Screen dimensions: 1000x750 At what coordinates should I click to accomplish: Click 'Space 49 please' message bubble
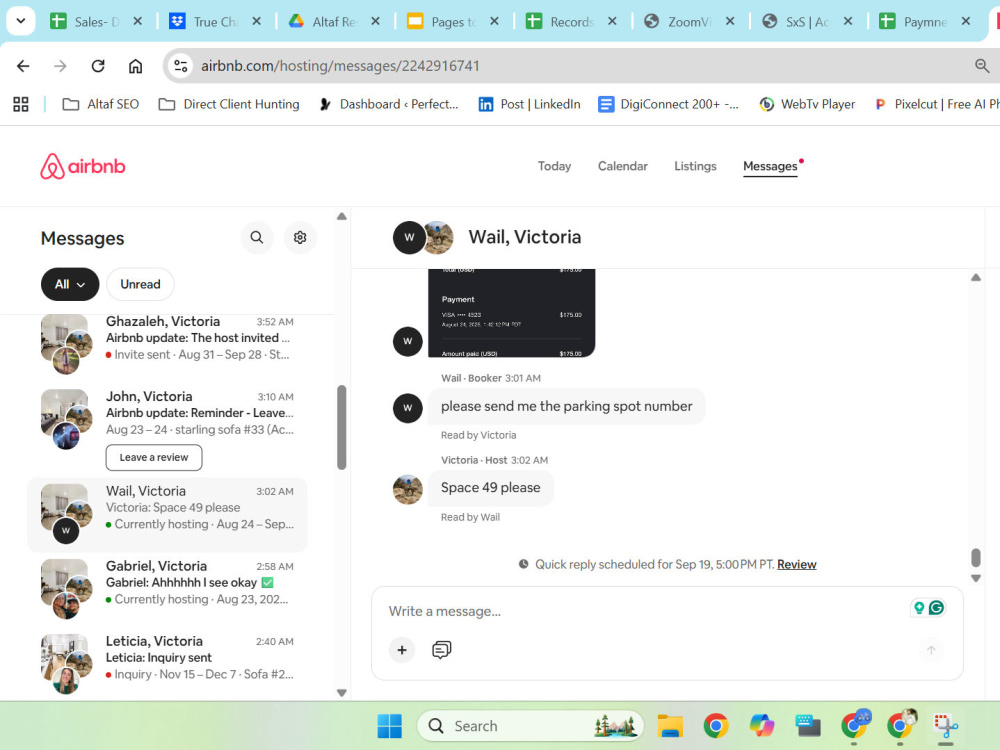[490, 488]
